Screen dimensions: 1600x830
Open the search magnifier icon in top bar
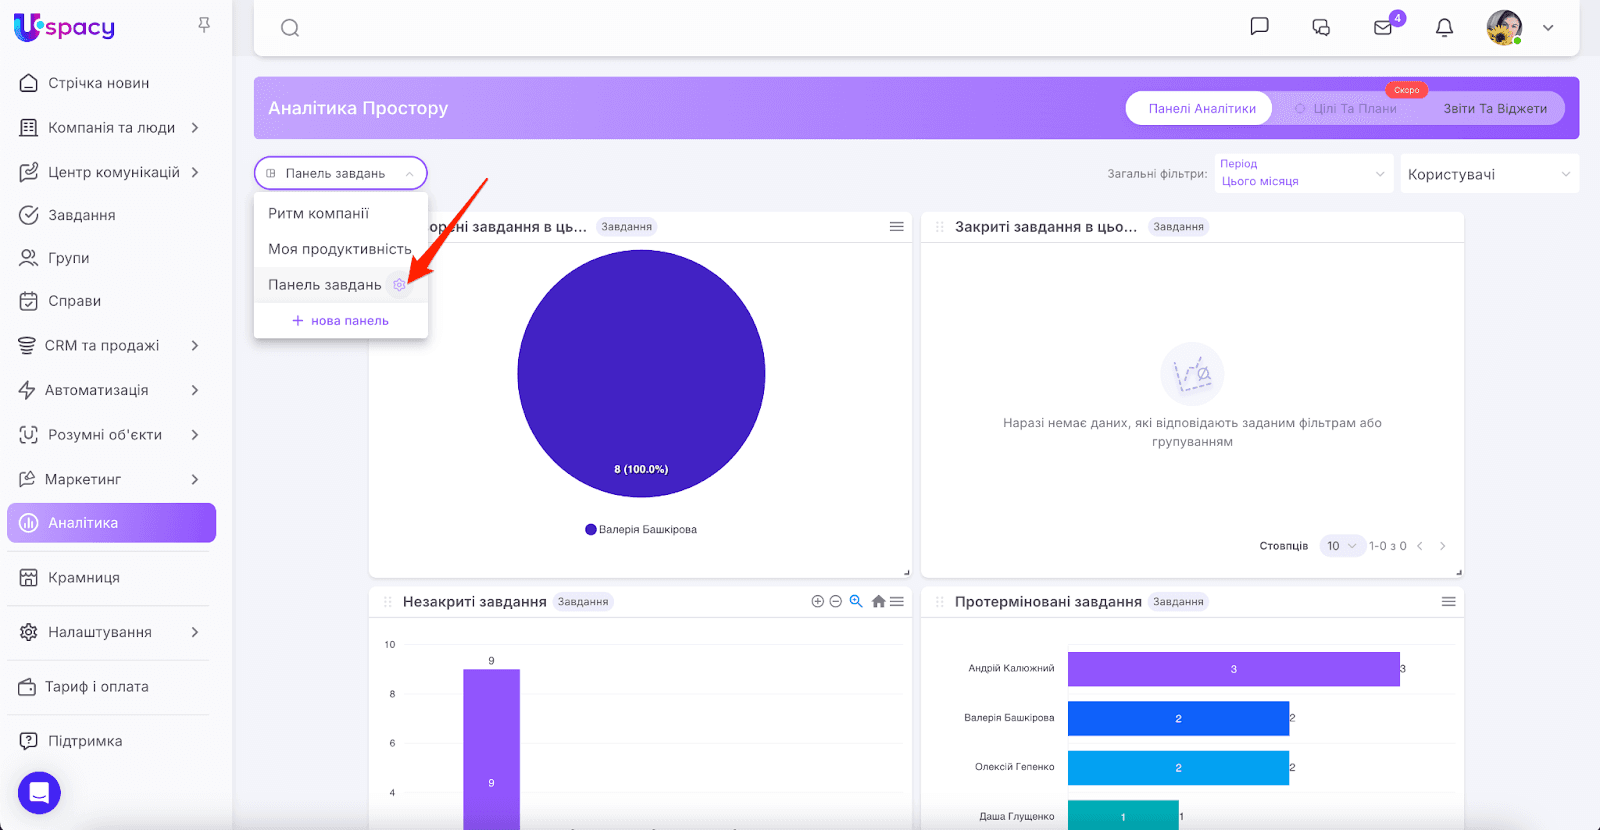[x=290, y=28]
